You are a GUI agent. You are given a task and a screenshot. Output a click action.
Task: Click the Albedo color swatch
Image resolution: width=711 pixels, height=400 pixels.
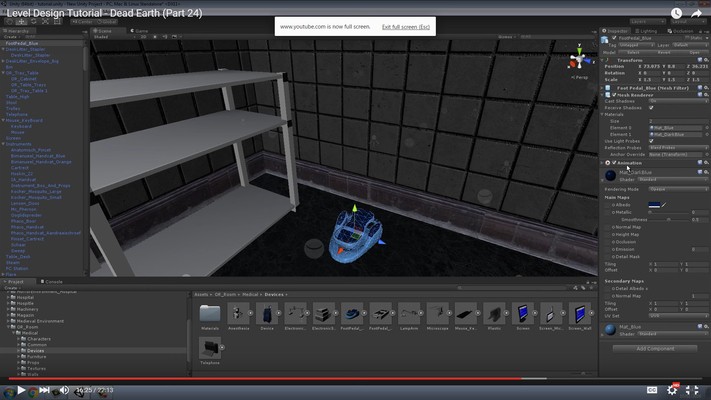(654, 205)
